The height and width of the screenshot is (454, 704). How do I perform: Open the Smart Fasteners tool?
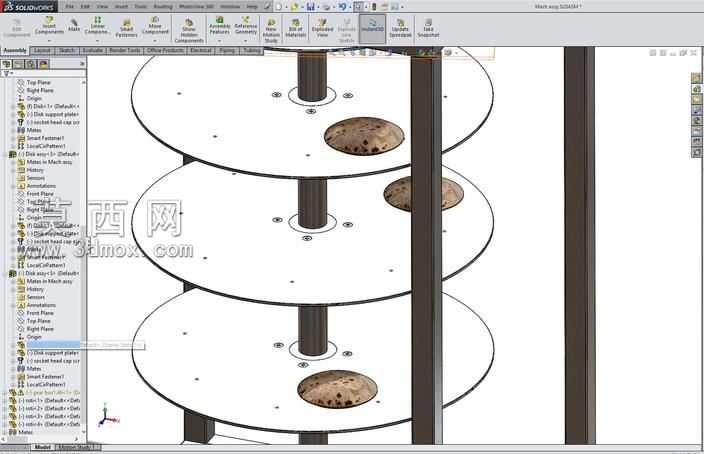126,29
